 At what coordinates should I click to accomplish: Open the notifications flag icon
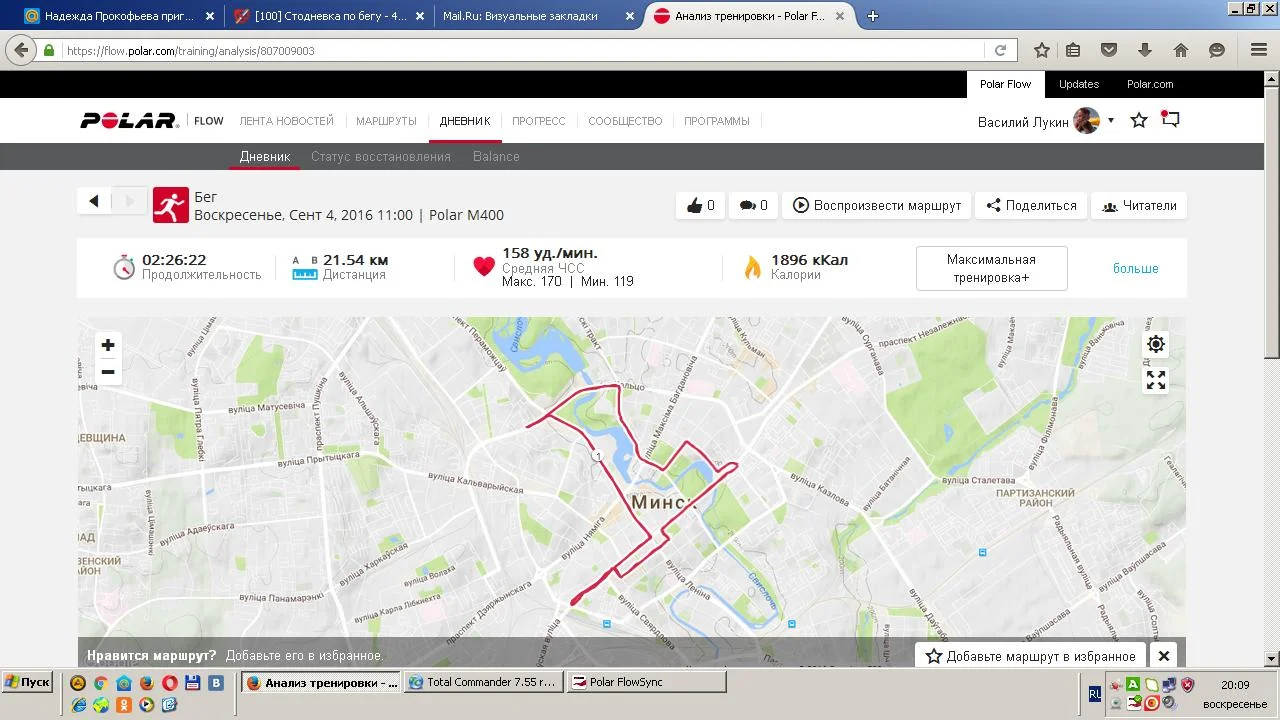[x=1170, y=120]
